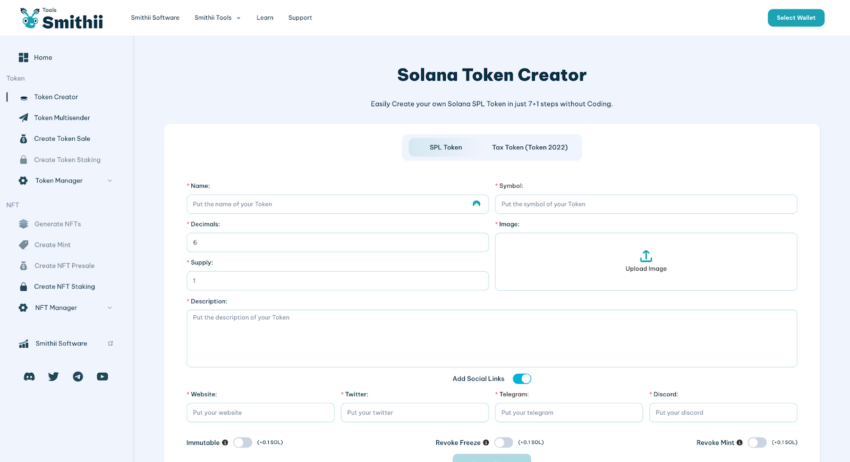Open the Telegram icon in sidebar
This screenshot has width=850, height=462.
(78, 376)
